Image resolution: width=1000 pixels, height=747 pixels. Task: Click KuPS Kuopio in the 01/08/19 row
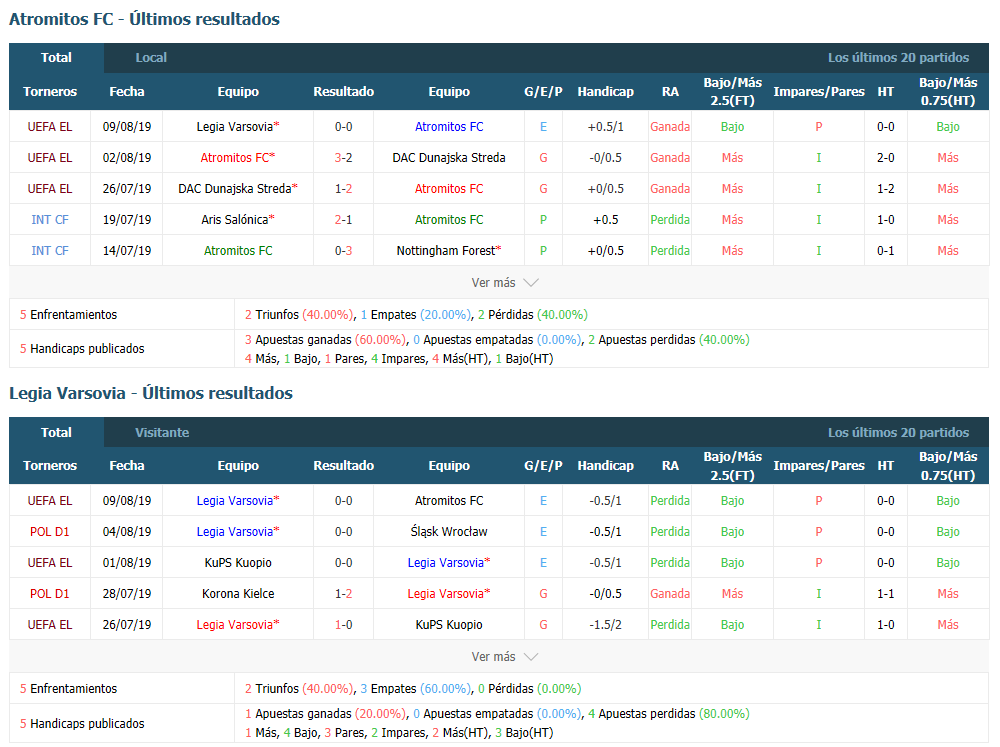(x=238, y=563)
